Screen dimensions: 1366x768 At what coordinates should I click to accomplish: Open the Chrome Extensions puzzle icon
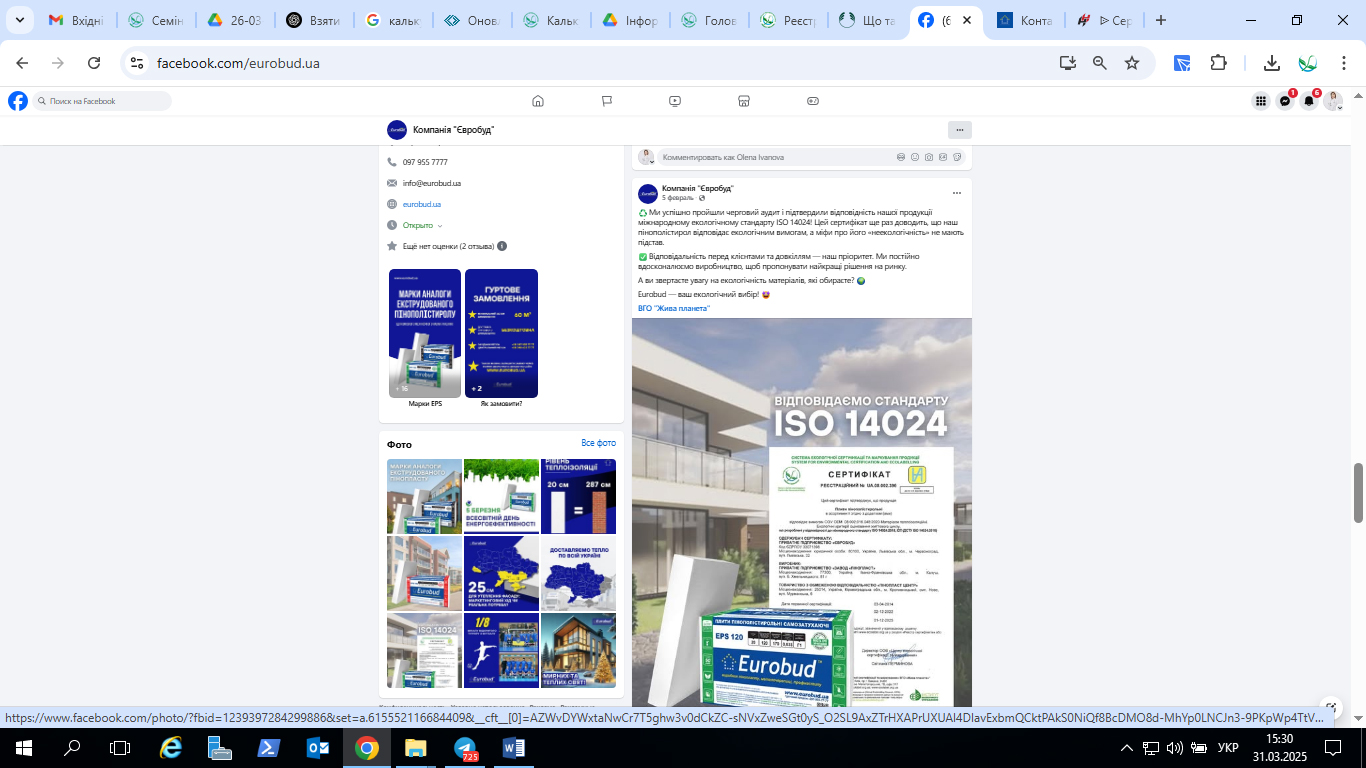[x=1218, y=63]
